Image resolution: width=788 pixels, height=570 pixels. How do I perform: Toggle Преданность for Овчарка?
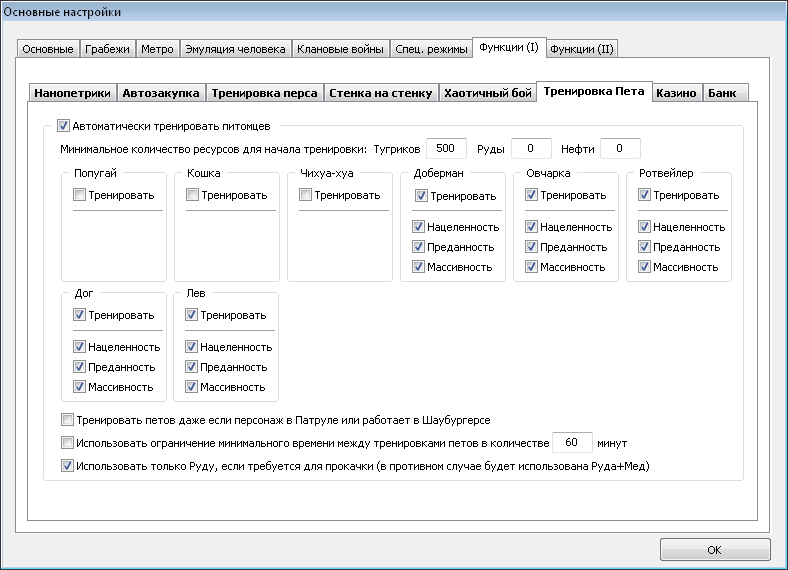(532, 247)
